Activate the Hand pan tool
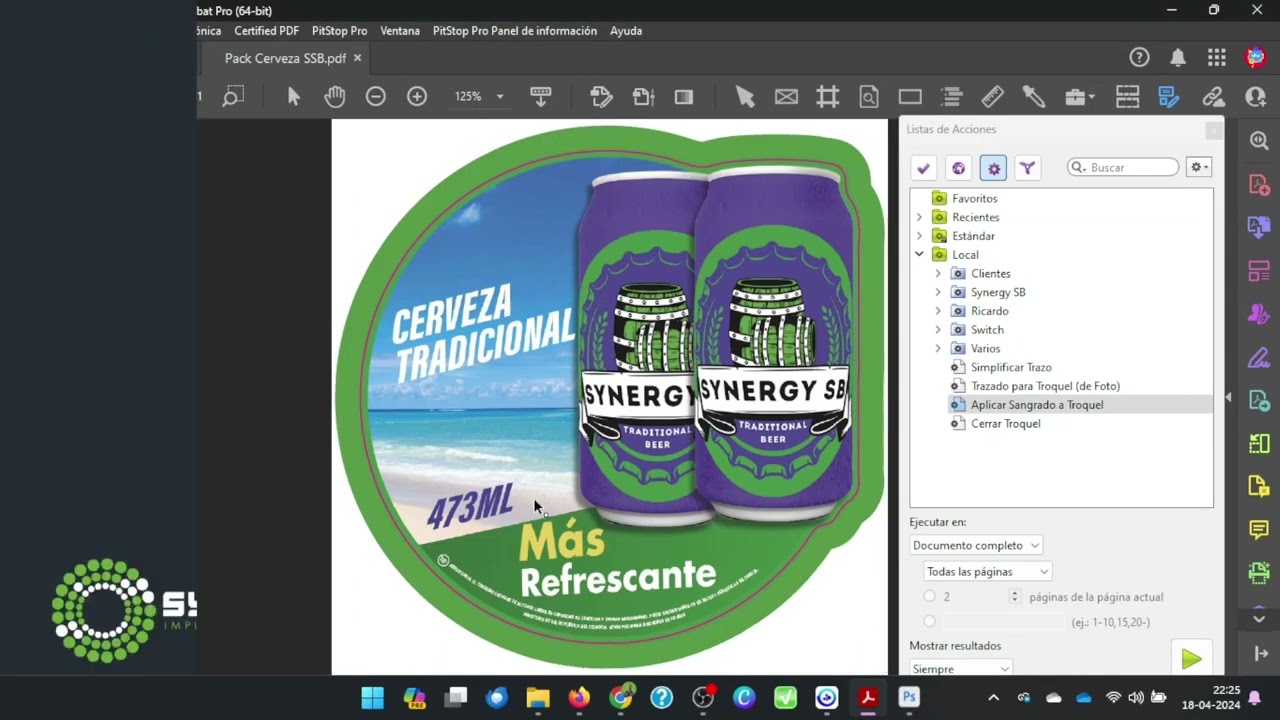 click(x=334, y=97)
